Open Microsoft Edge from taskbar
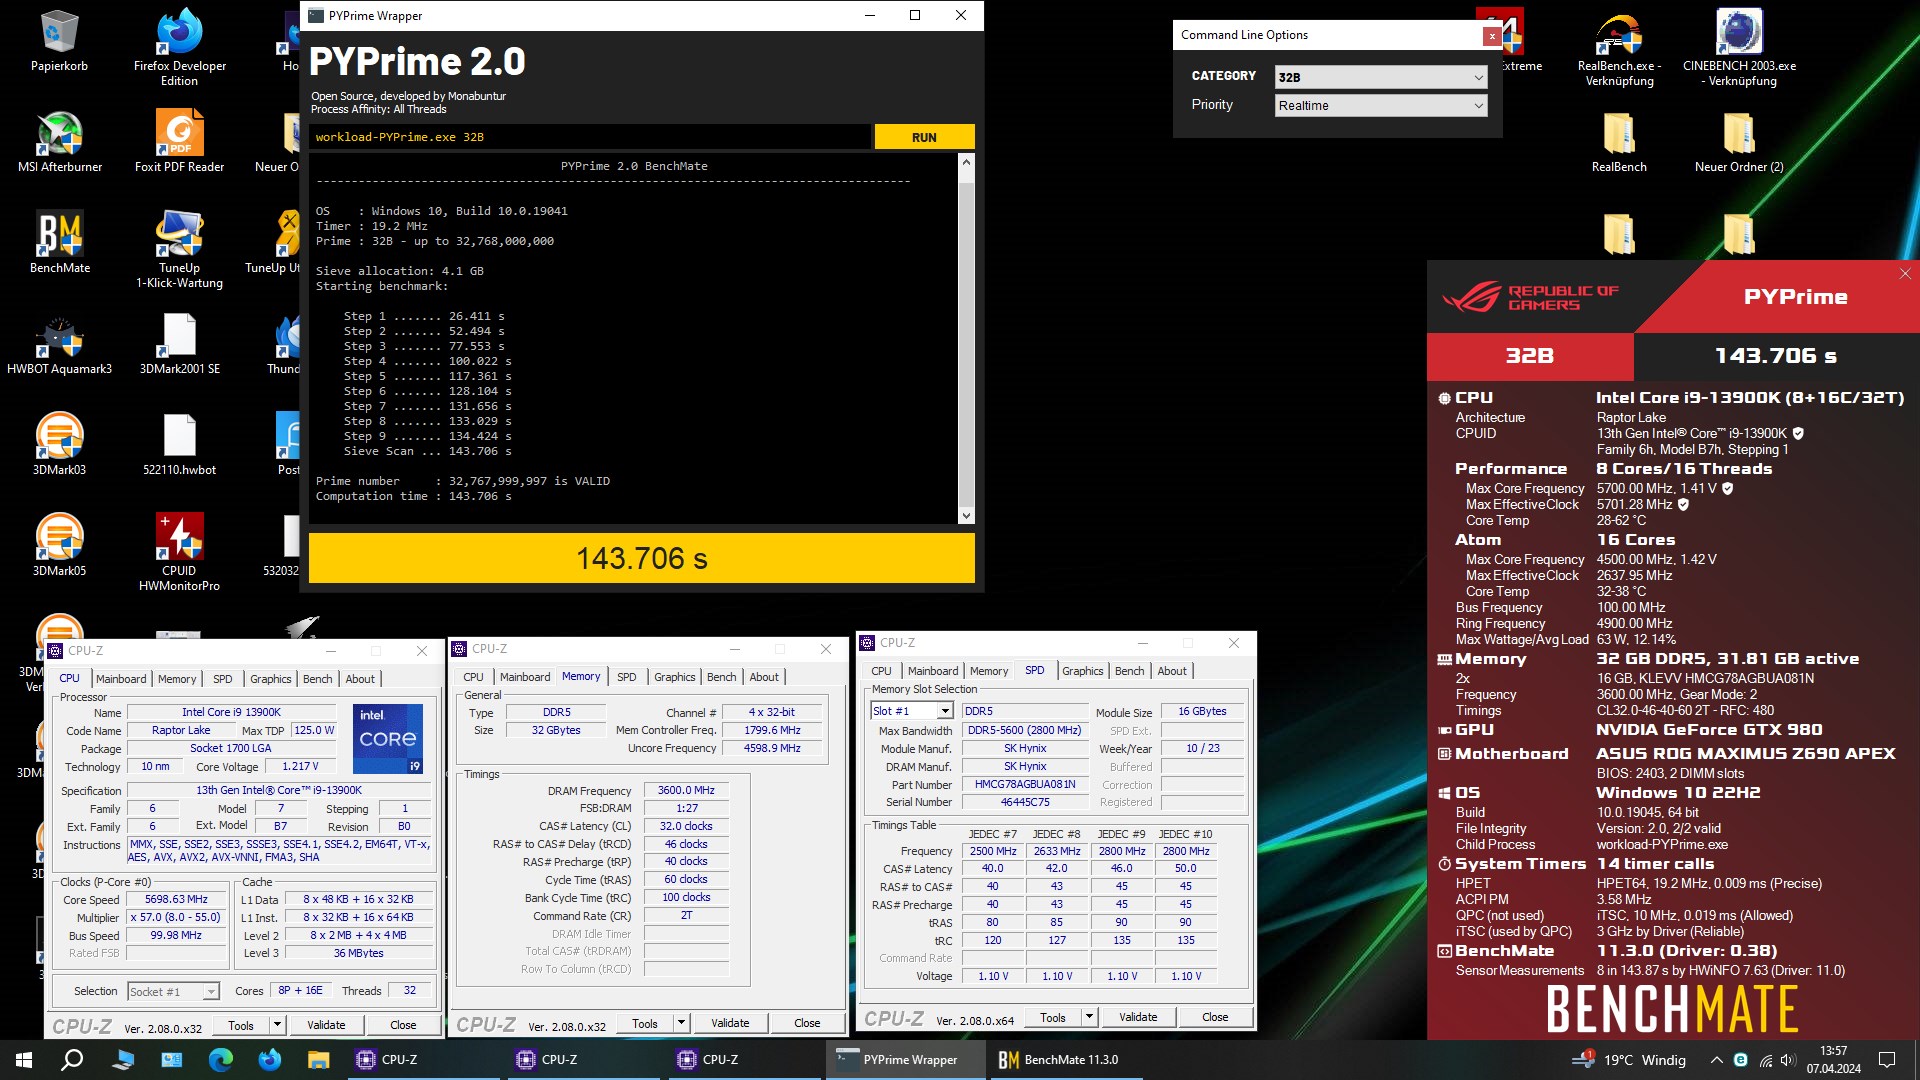This screenshot has width=1920, height=1080. [220, 1059]
